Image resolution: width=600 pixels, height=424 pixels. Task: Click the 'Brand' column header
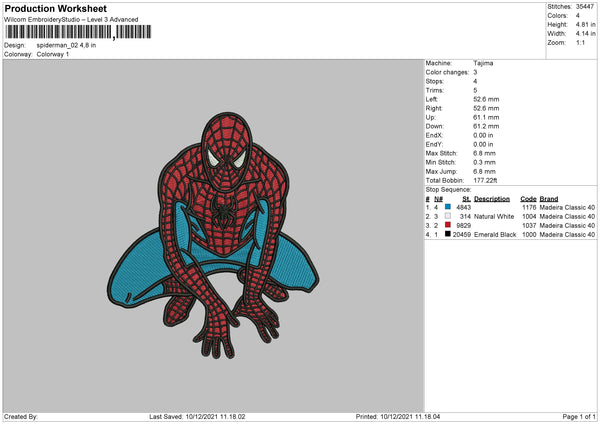549,199
